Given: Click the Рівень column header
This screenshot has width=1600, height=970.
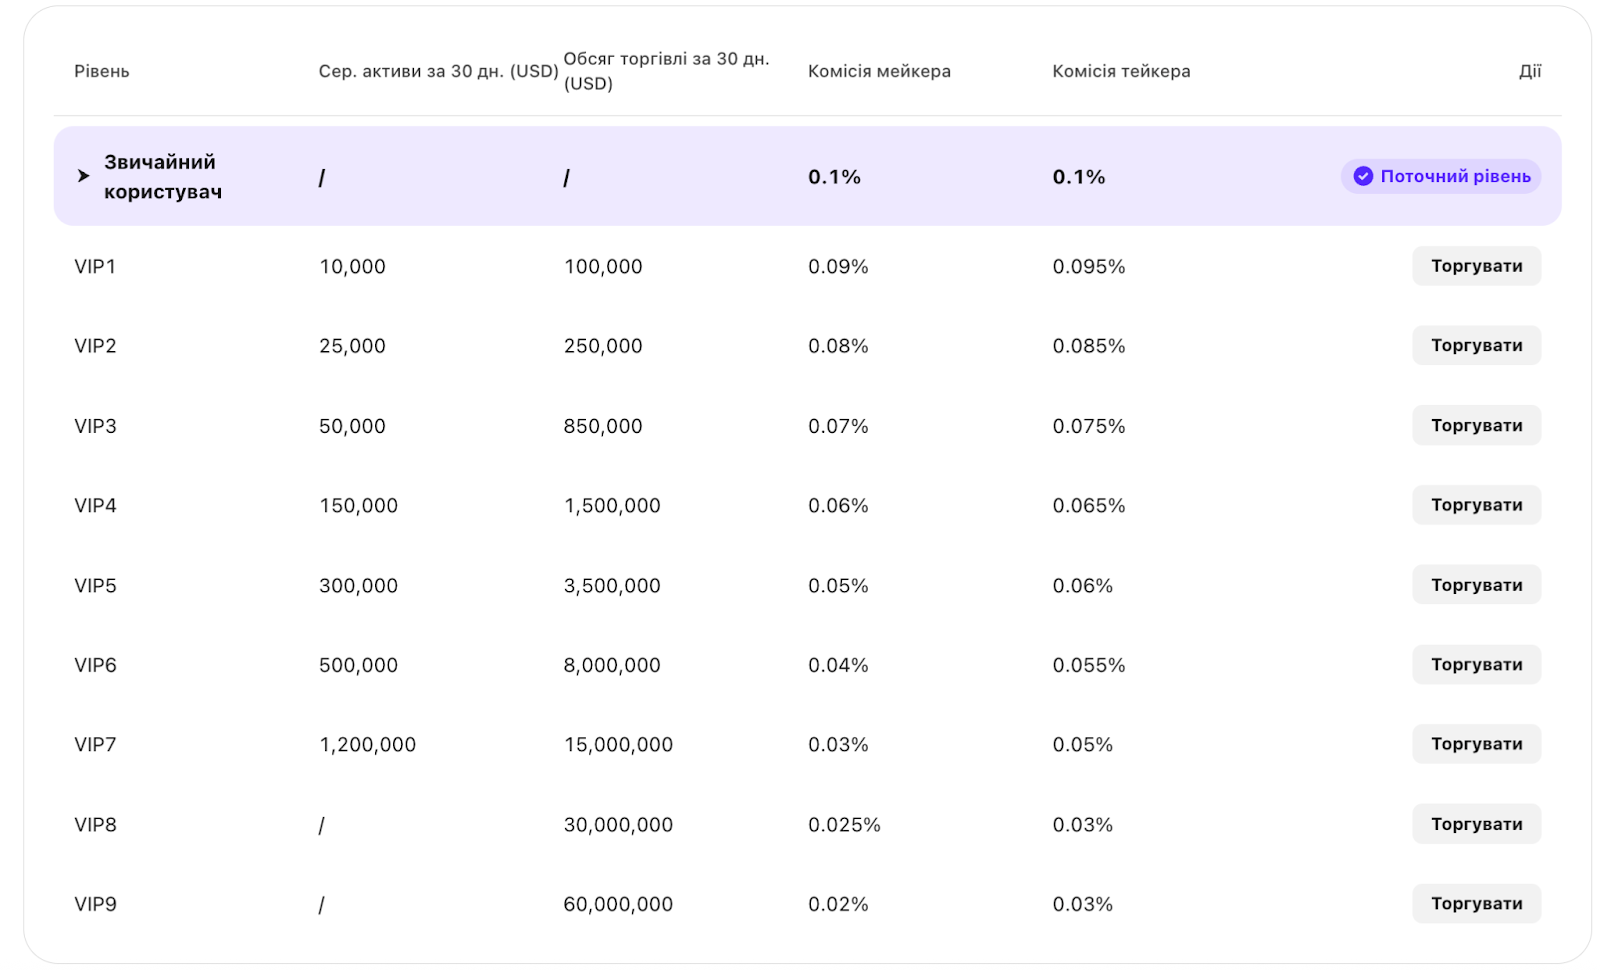Looking at the screenshot, I should [x=102, y=71].
